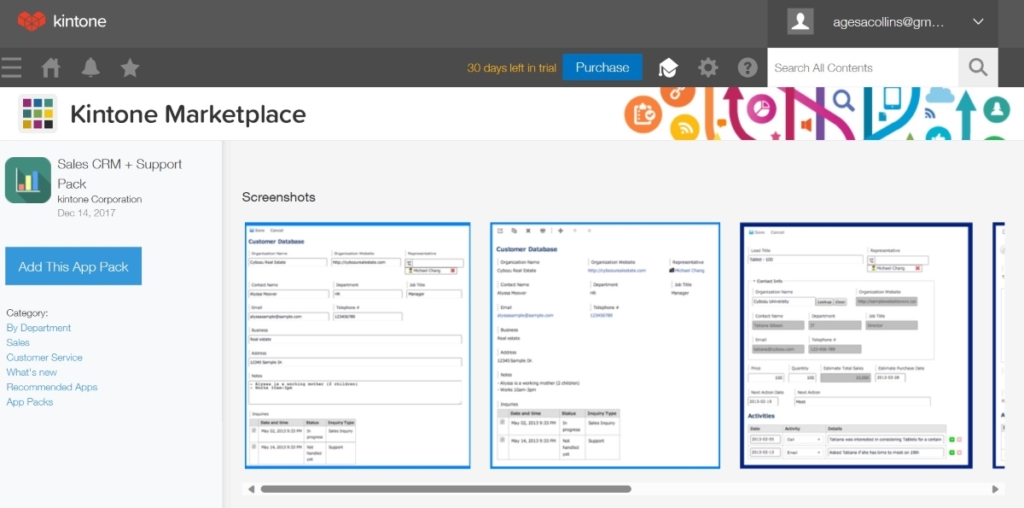
Task: Open the notifications bell
Action: point(91,68)
